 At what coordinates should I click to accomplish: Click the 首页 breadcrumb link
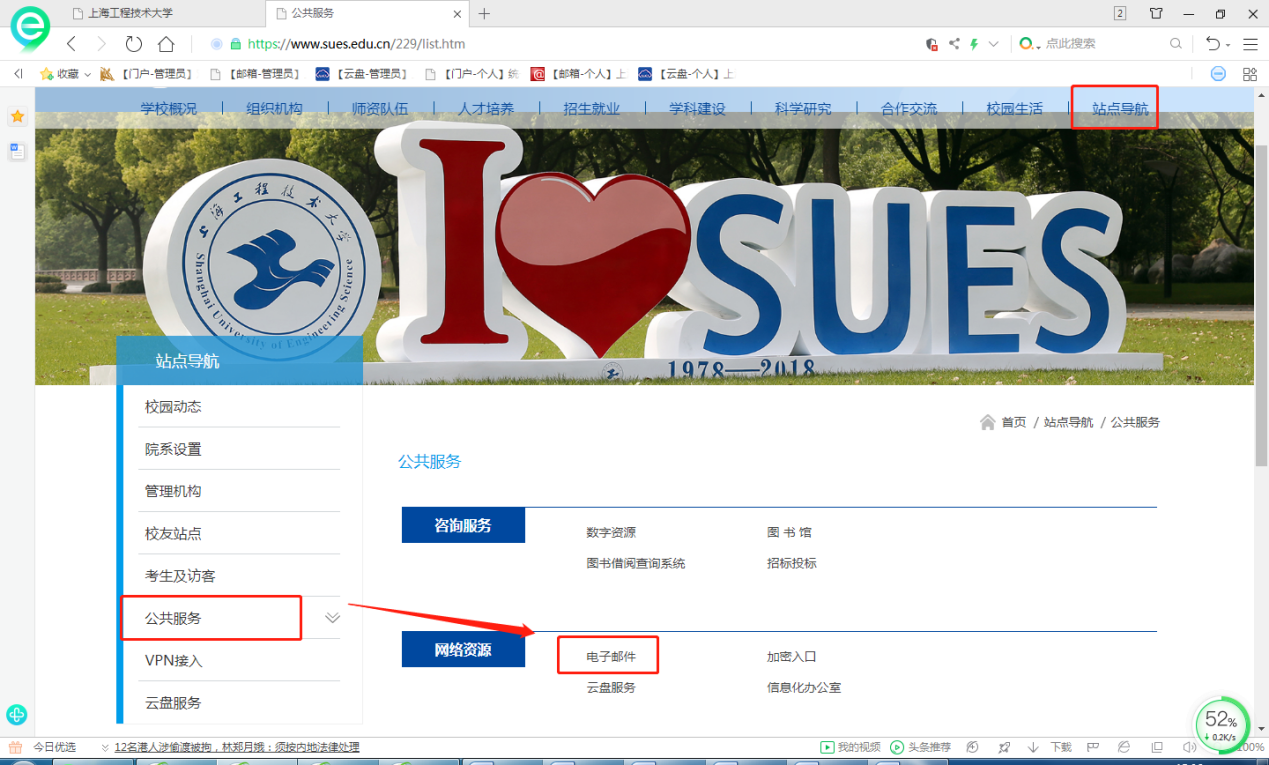pyautogui.click(x=1014, y=422)
